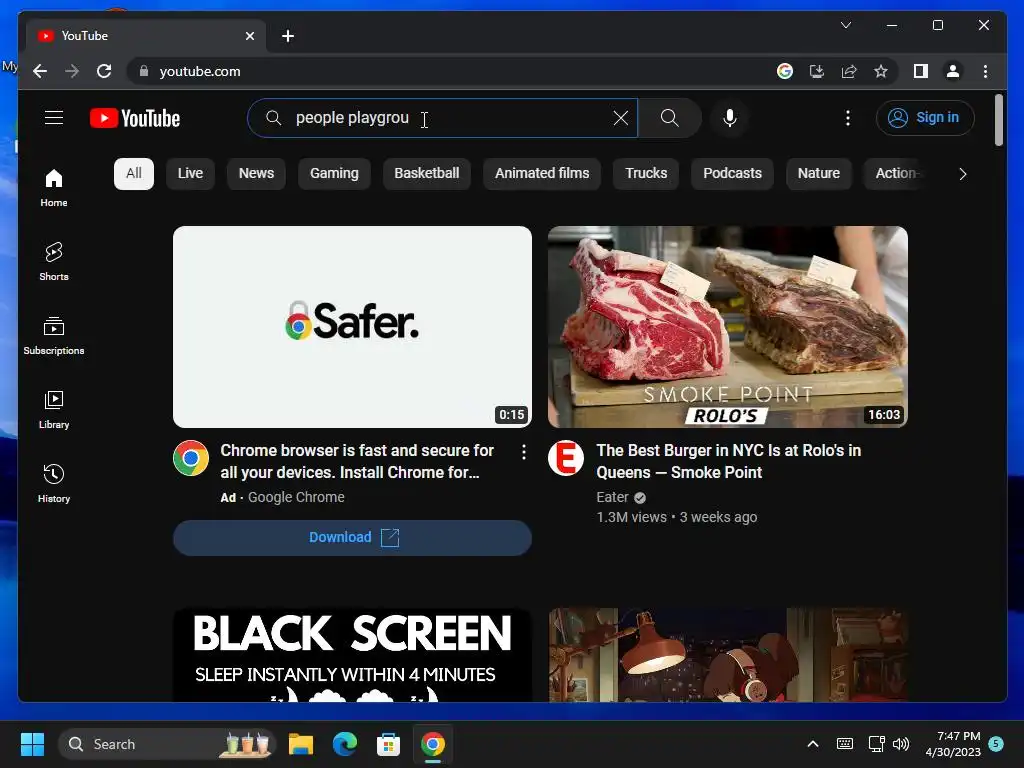Show hidden tray icons chevron

coord(813,744)
